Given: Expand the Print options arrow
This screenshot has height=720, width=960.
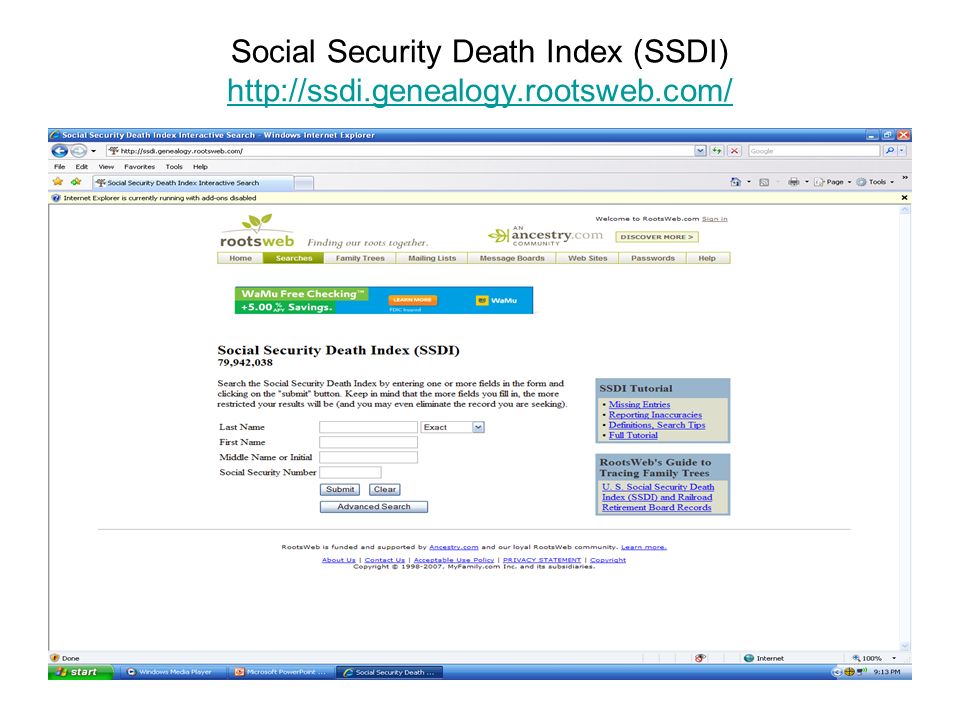Looking at the screenshot, I should pyautogui.click(x=806, y=182).
